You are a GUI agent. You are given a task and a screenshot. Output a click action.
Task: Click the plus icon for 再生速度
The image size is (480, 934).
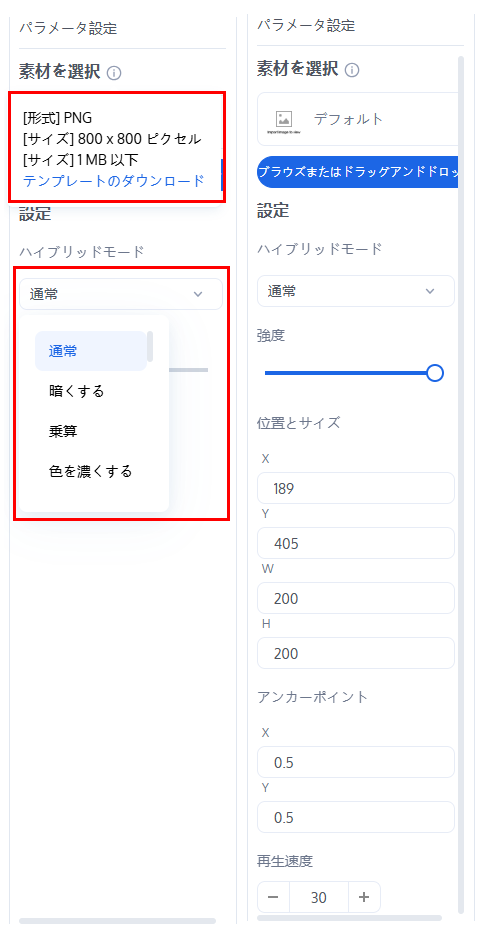pyautogui.click(x=364, y=897)
